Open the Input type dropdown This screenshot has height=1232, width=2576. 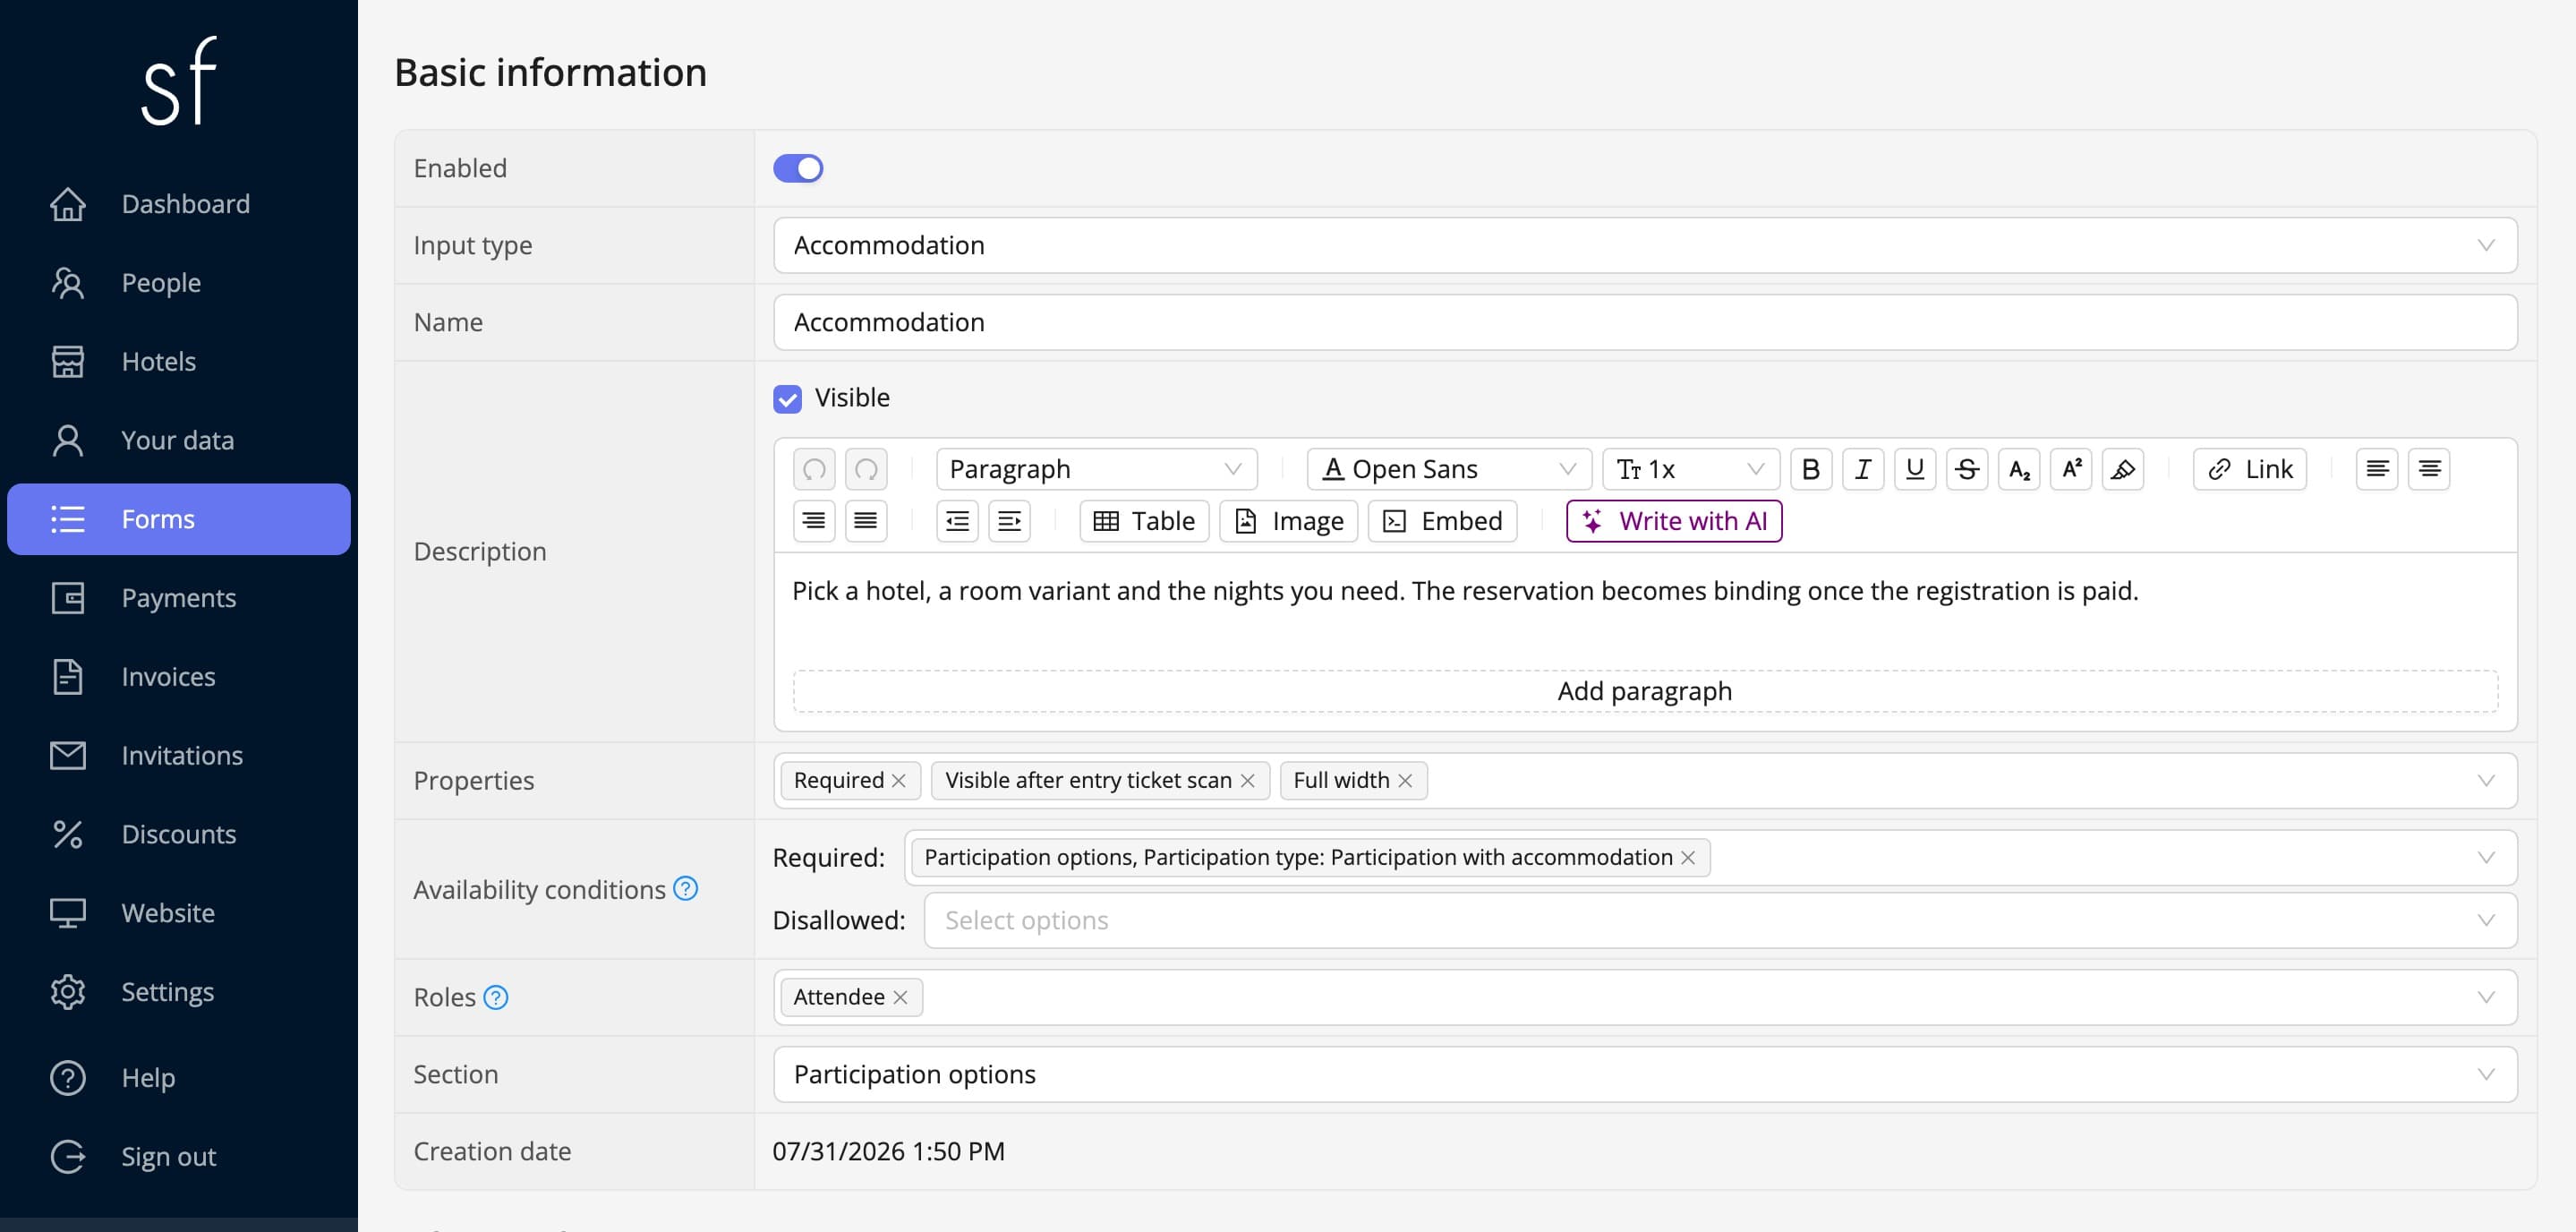click(x=1645, y=245)
